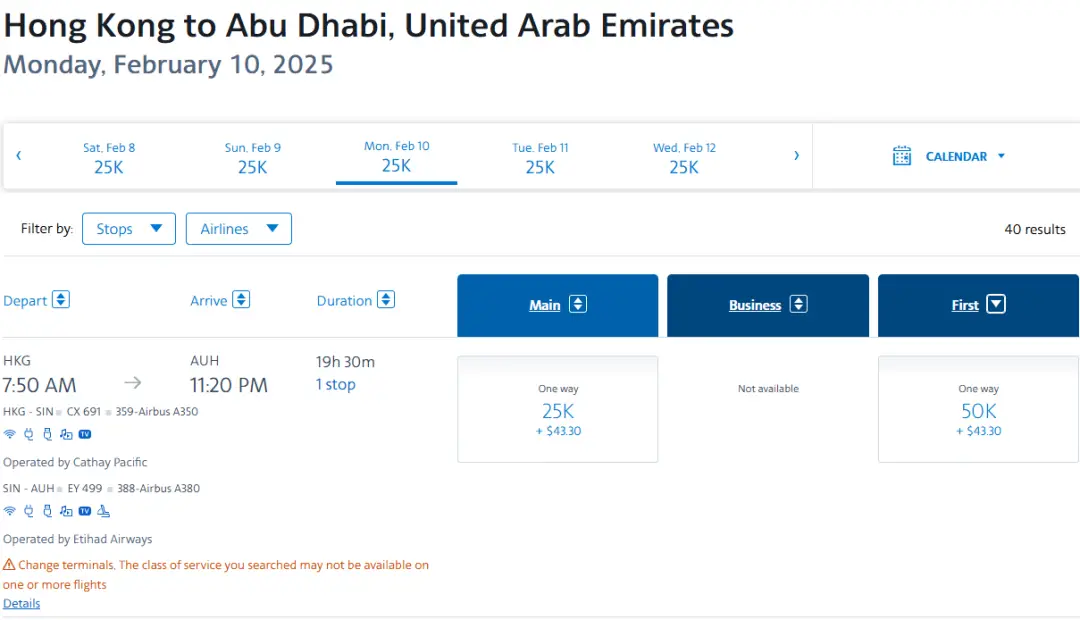Toggle sort order on the Duration column
This screenshot has width=1080, height=620.
click(x=386, y=300)
